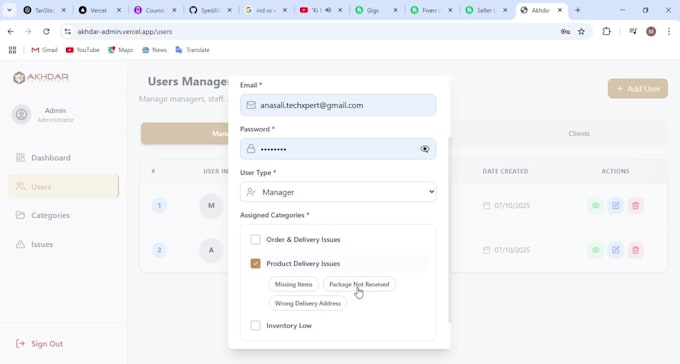This screenshot has height=364, width=680.
Task: Click the Dashboard grid icon
Action: point(20,157)
